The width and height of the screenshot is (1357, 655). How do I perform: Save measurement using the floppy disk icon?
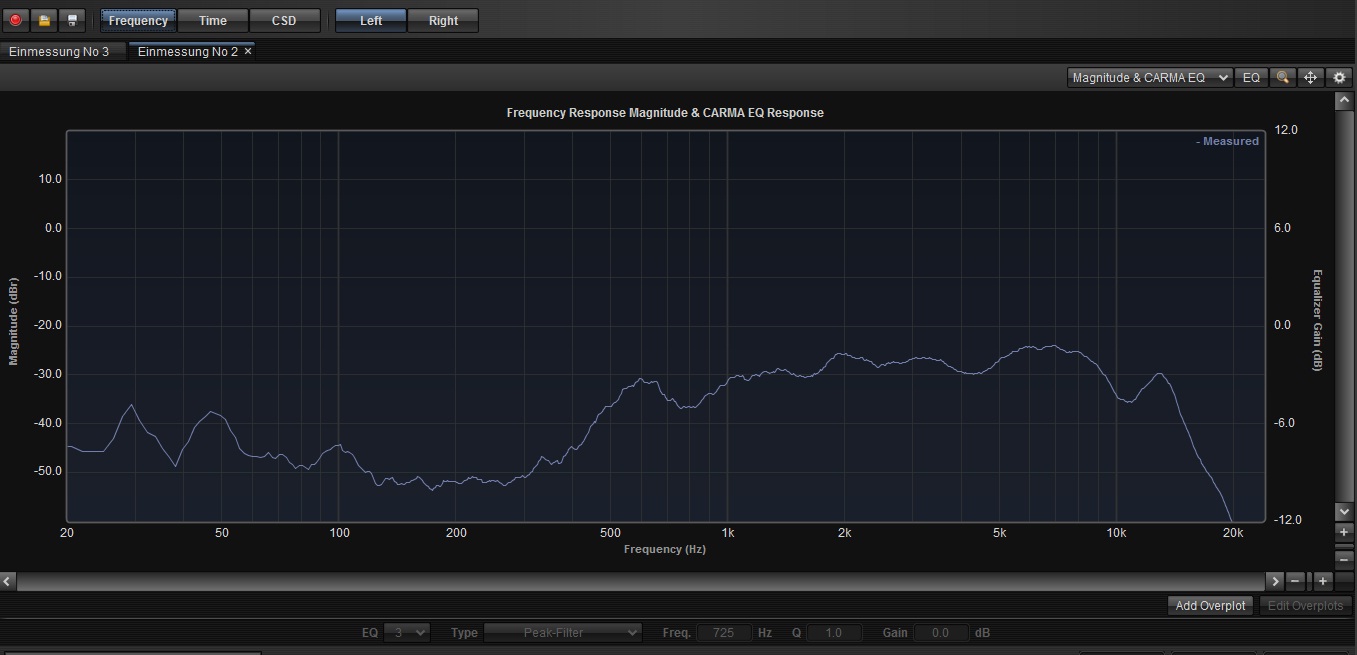pos(72,20)
